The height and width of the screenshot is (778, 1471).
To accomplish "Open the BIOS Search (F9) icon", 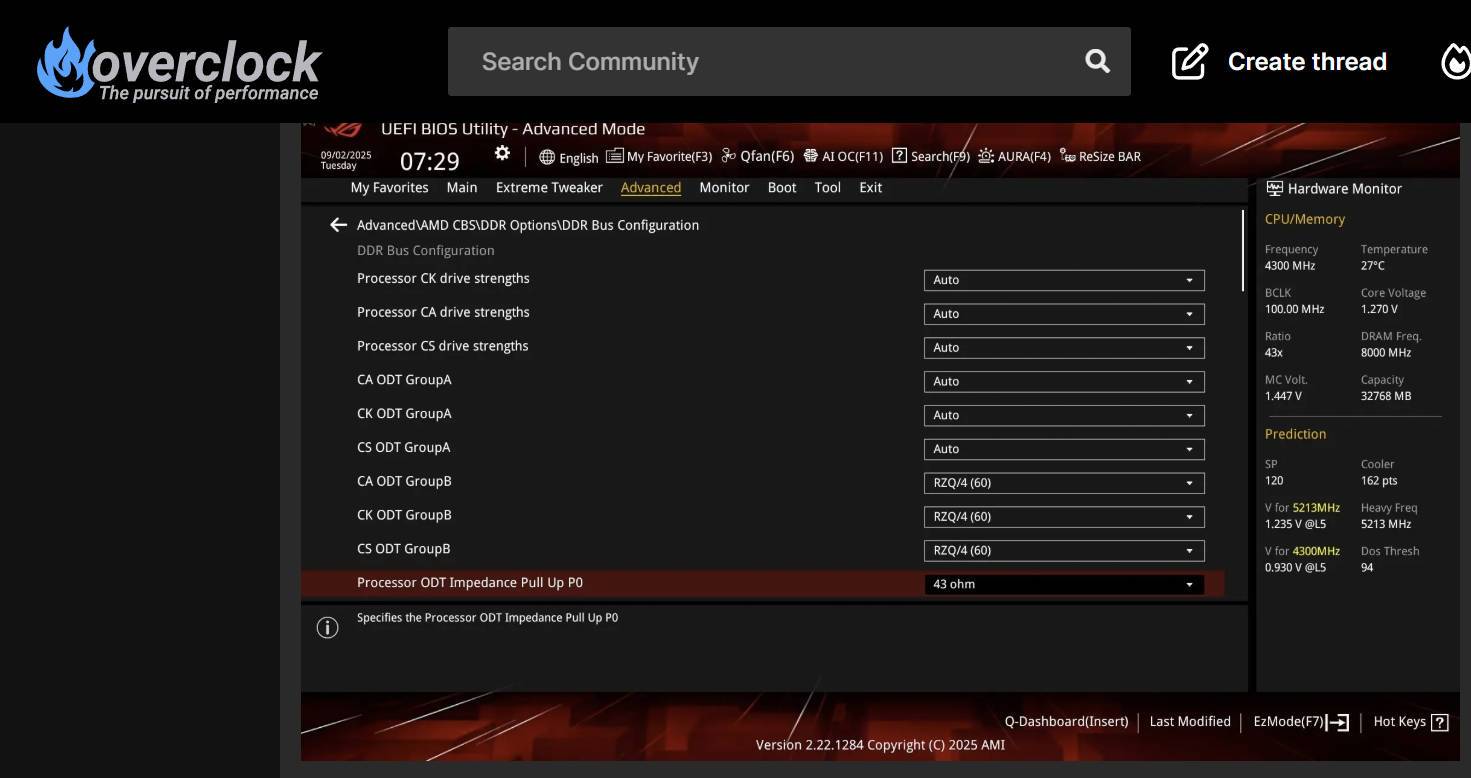I will pyautogui.click(x=899, y=156).
